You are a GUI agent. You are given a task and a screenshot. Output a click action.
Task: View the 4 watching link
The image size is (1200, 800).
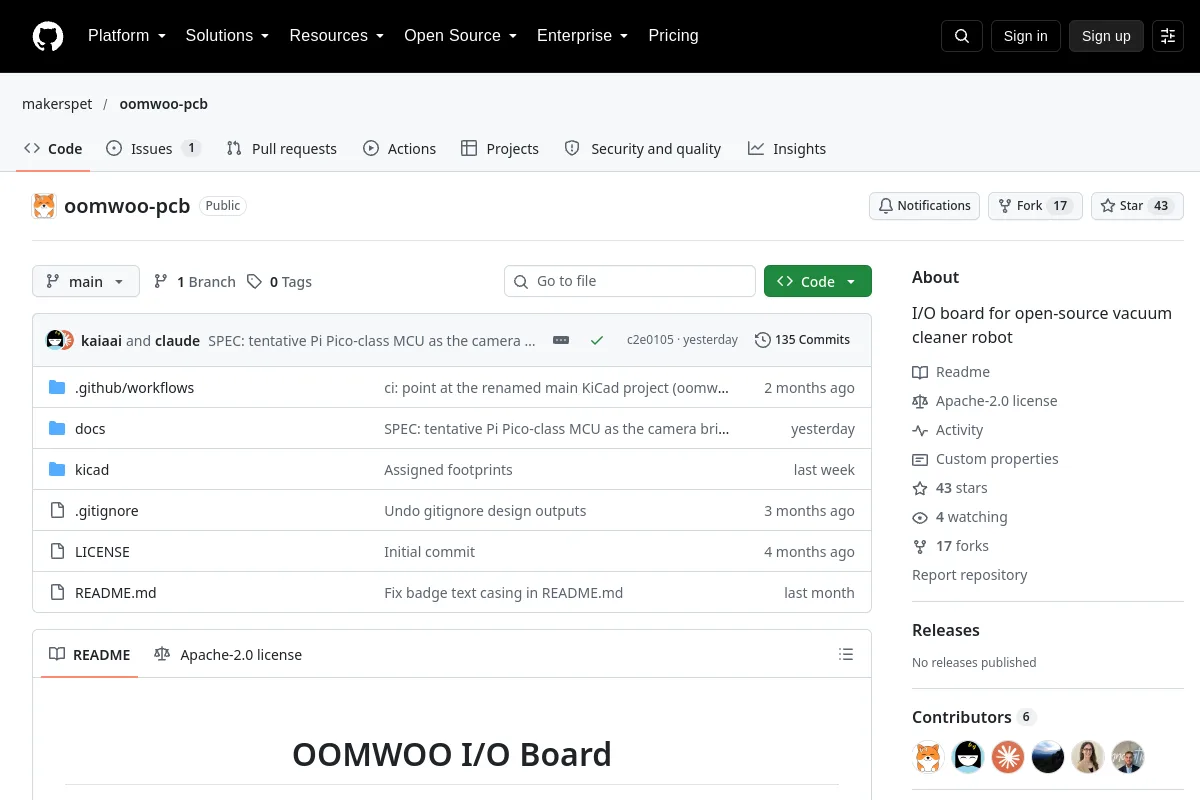[960, 517]
